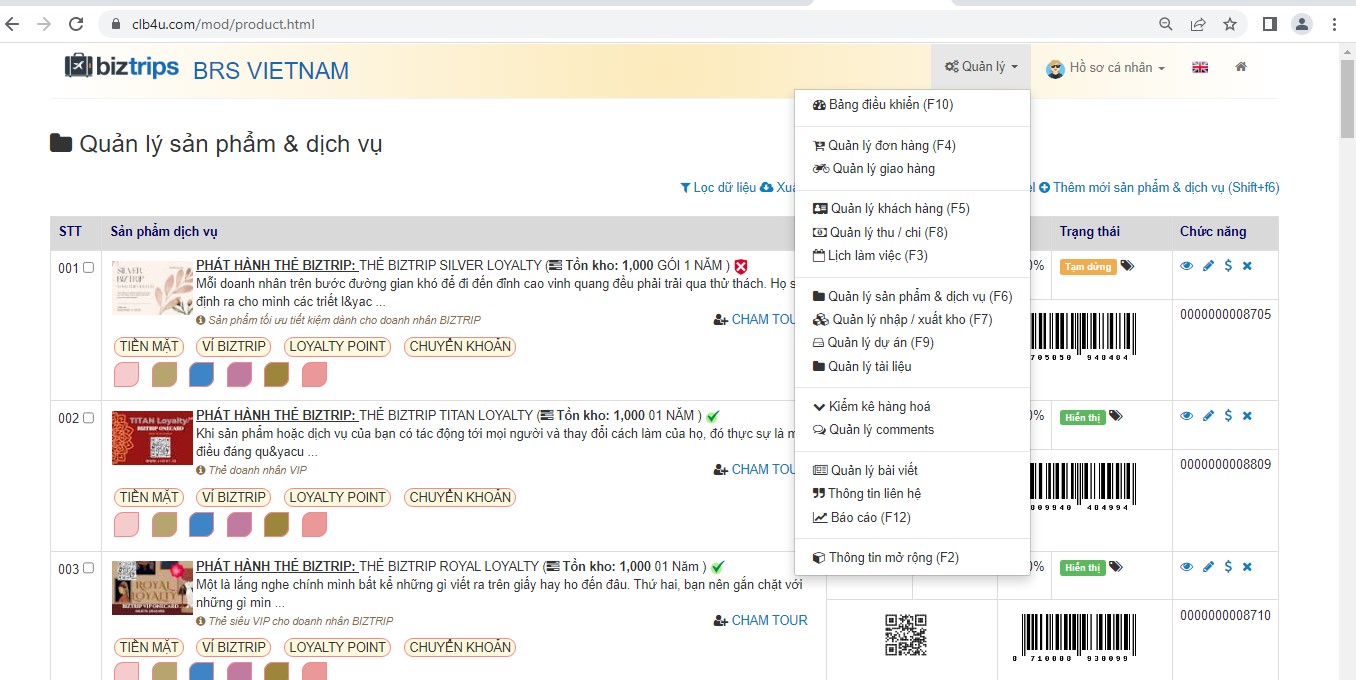Toggle the Hiển thị badge for TITAN LOYALTY

(x=1082, y=417)
